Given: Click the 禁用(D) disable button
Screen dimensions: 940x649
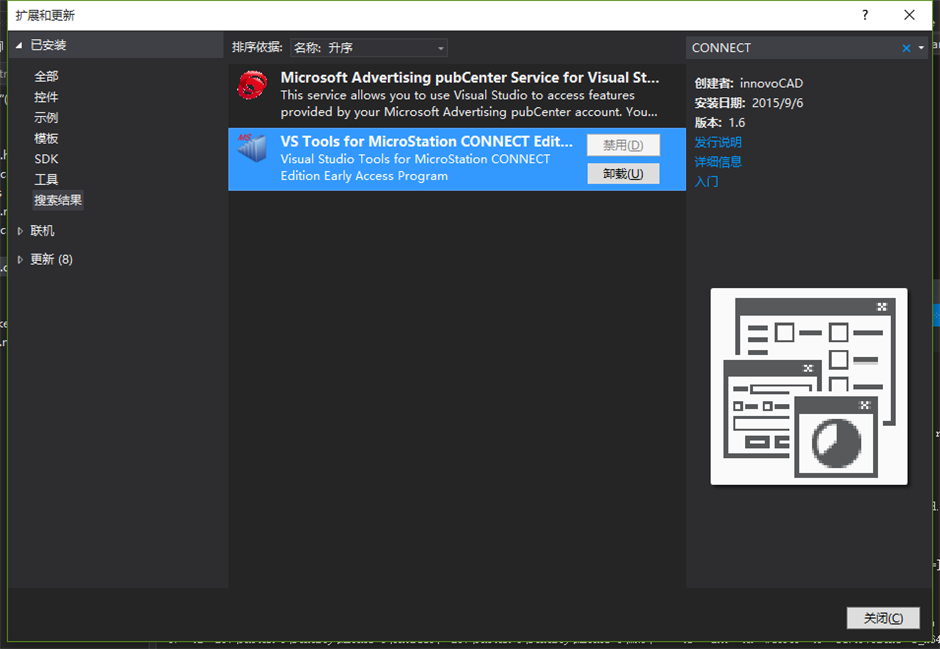Looking at the screenshot, I should click(x=623, y=145).
